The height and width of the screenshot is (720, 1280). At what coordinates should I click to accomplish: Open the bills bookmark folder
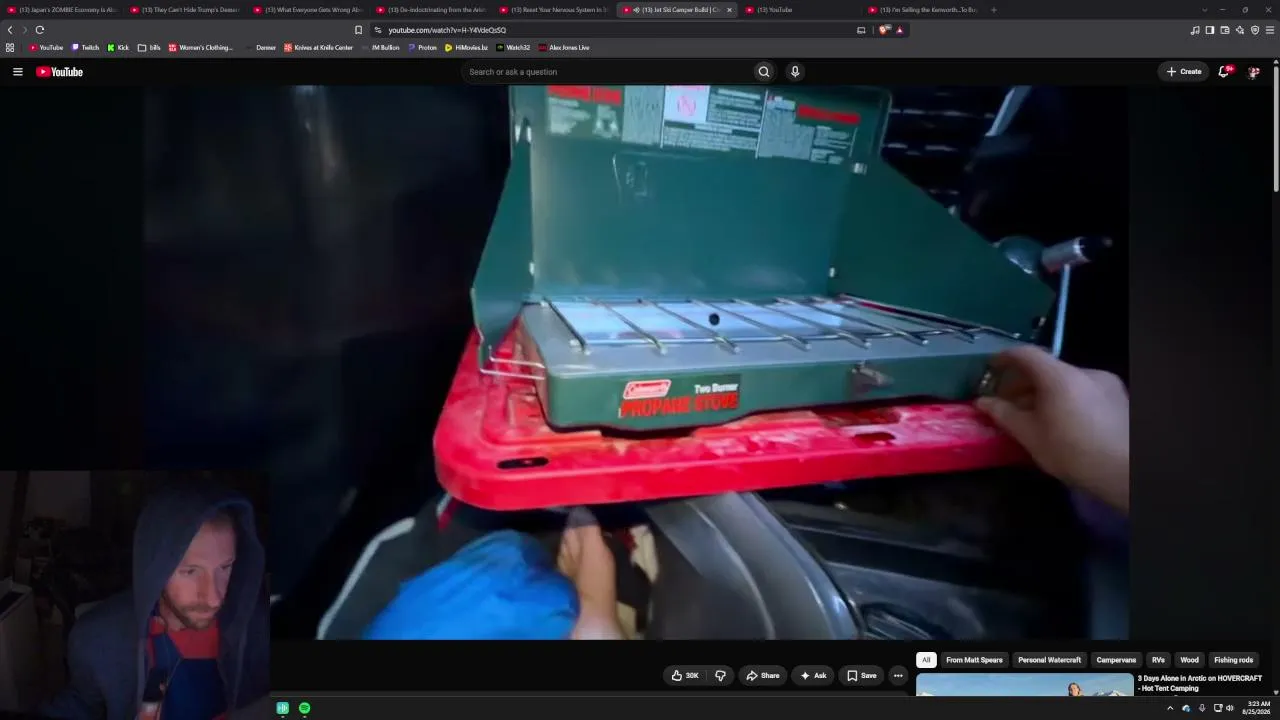tap(149, 47)
